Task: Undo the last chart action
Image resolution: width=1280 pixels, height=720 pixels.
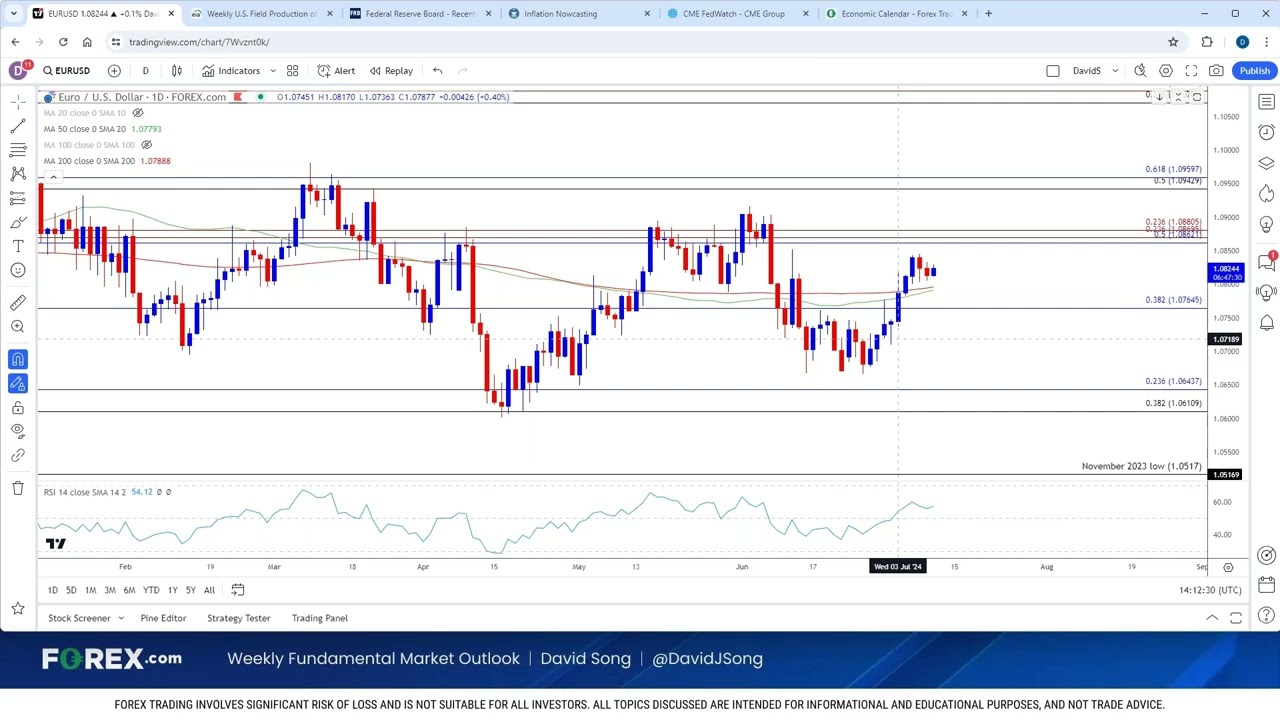Action: [x=437, y=71]
